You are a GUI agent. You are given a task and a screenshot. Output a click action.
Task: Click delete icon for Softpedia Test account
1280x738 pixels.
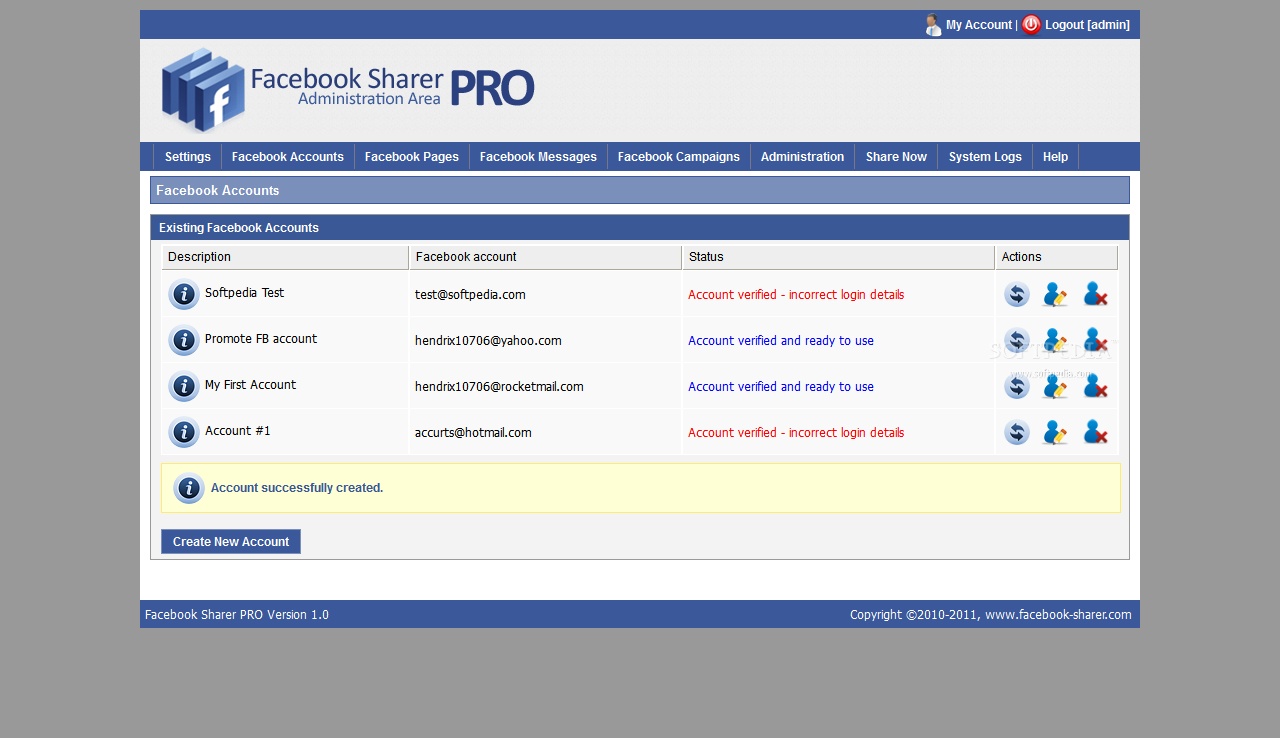tap(1095, 294)
